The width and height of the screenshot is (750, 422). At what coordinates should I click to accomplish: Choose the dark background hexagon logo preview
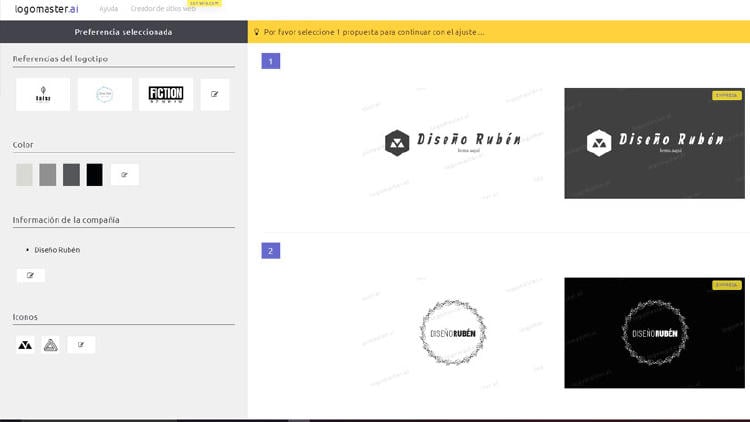[x=654, y=143]
